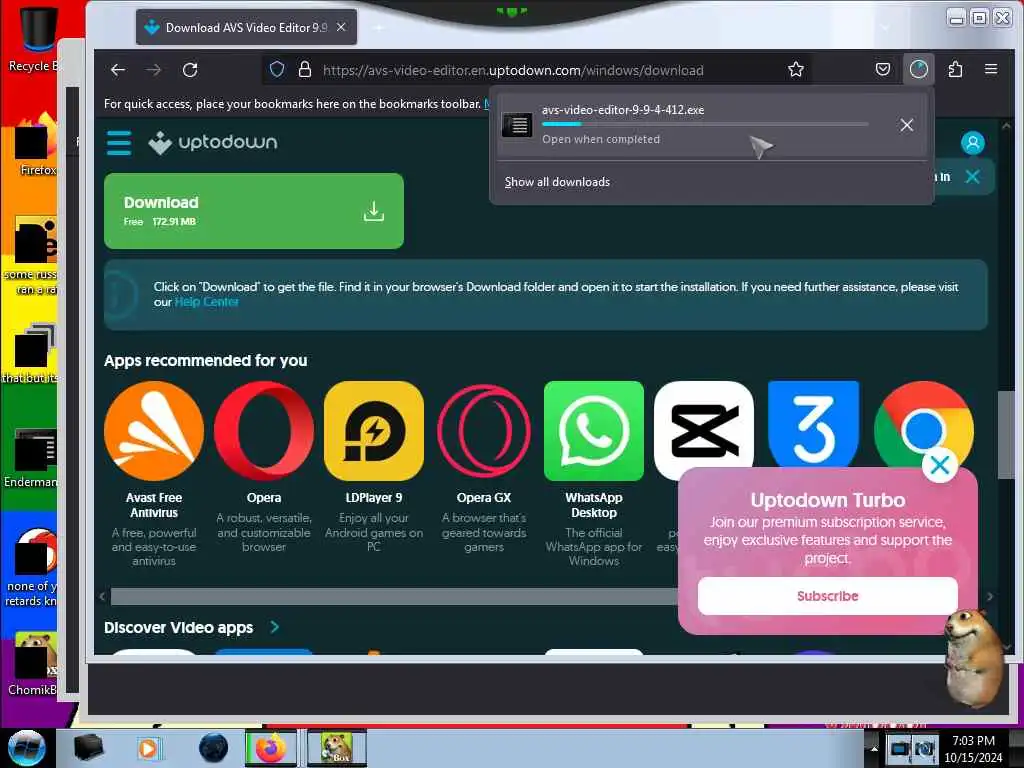Open the Uptodown site hamburger menu

click(x=119, y=142)
